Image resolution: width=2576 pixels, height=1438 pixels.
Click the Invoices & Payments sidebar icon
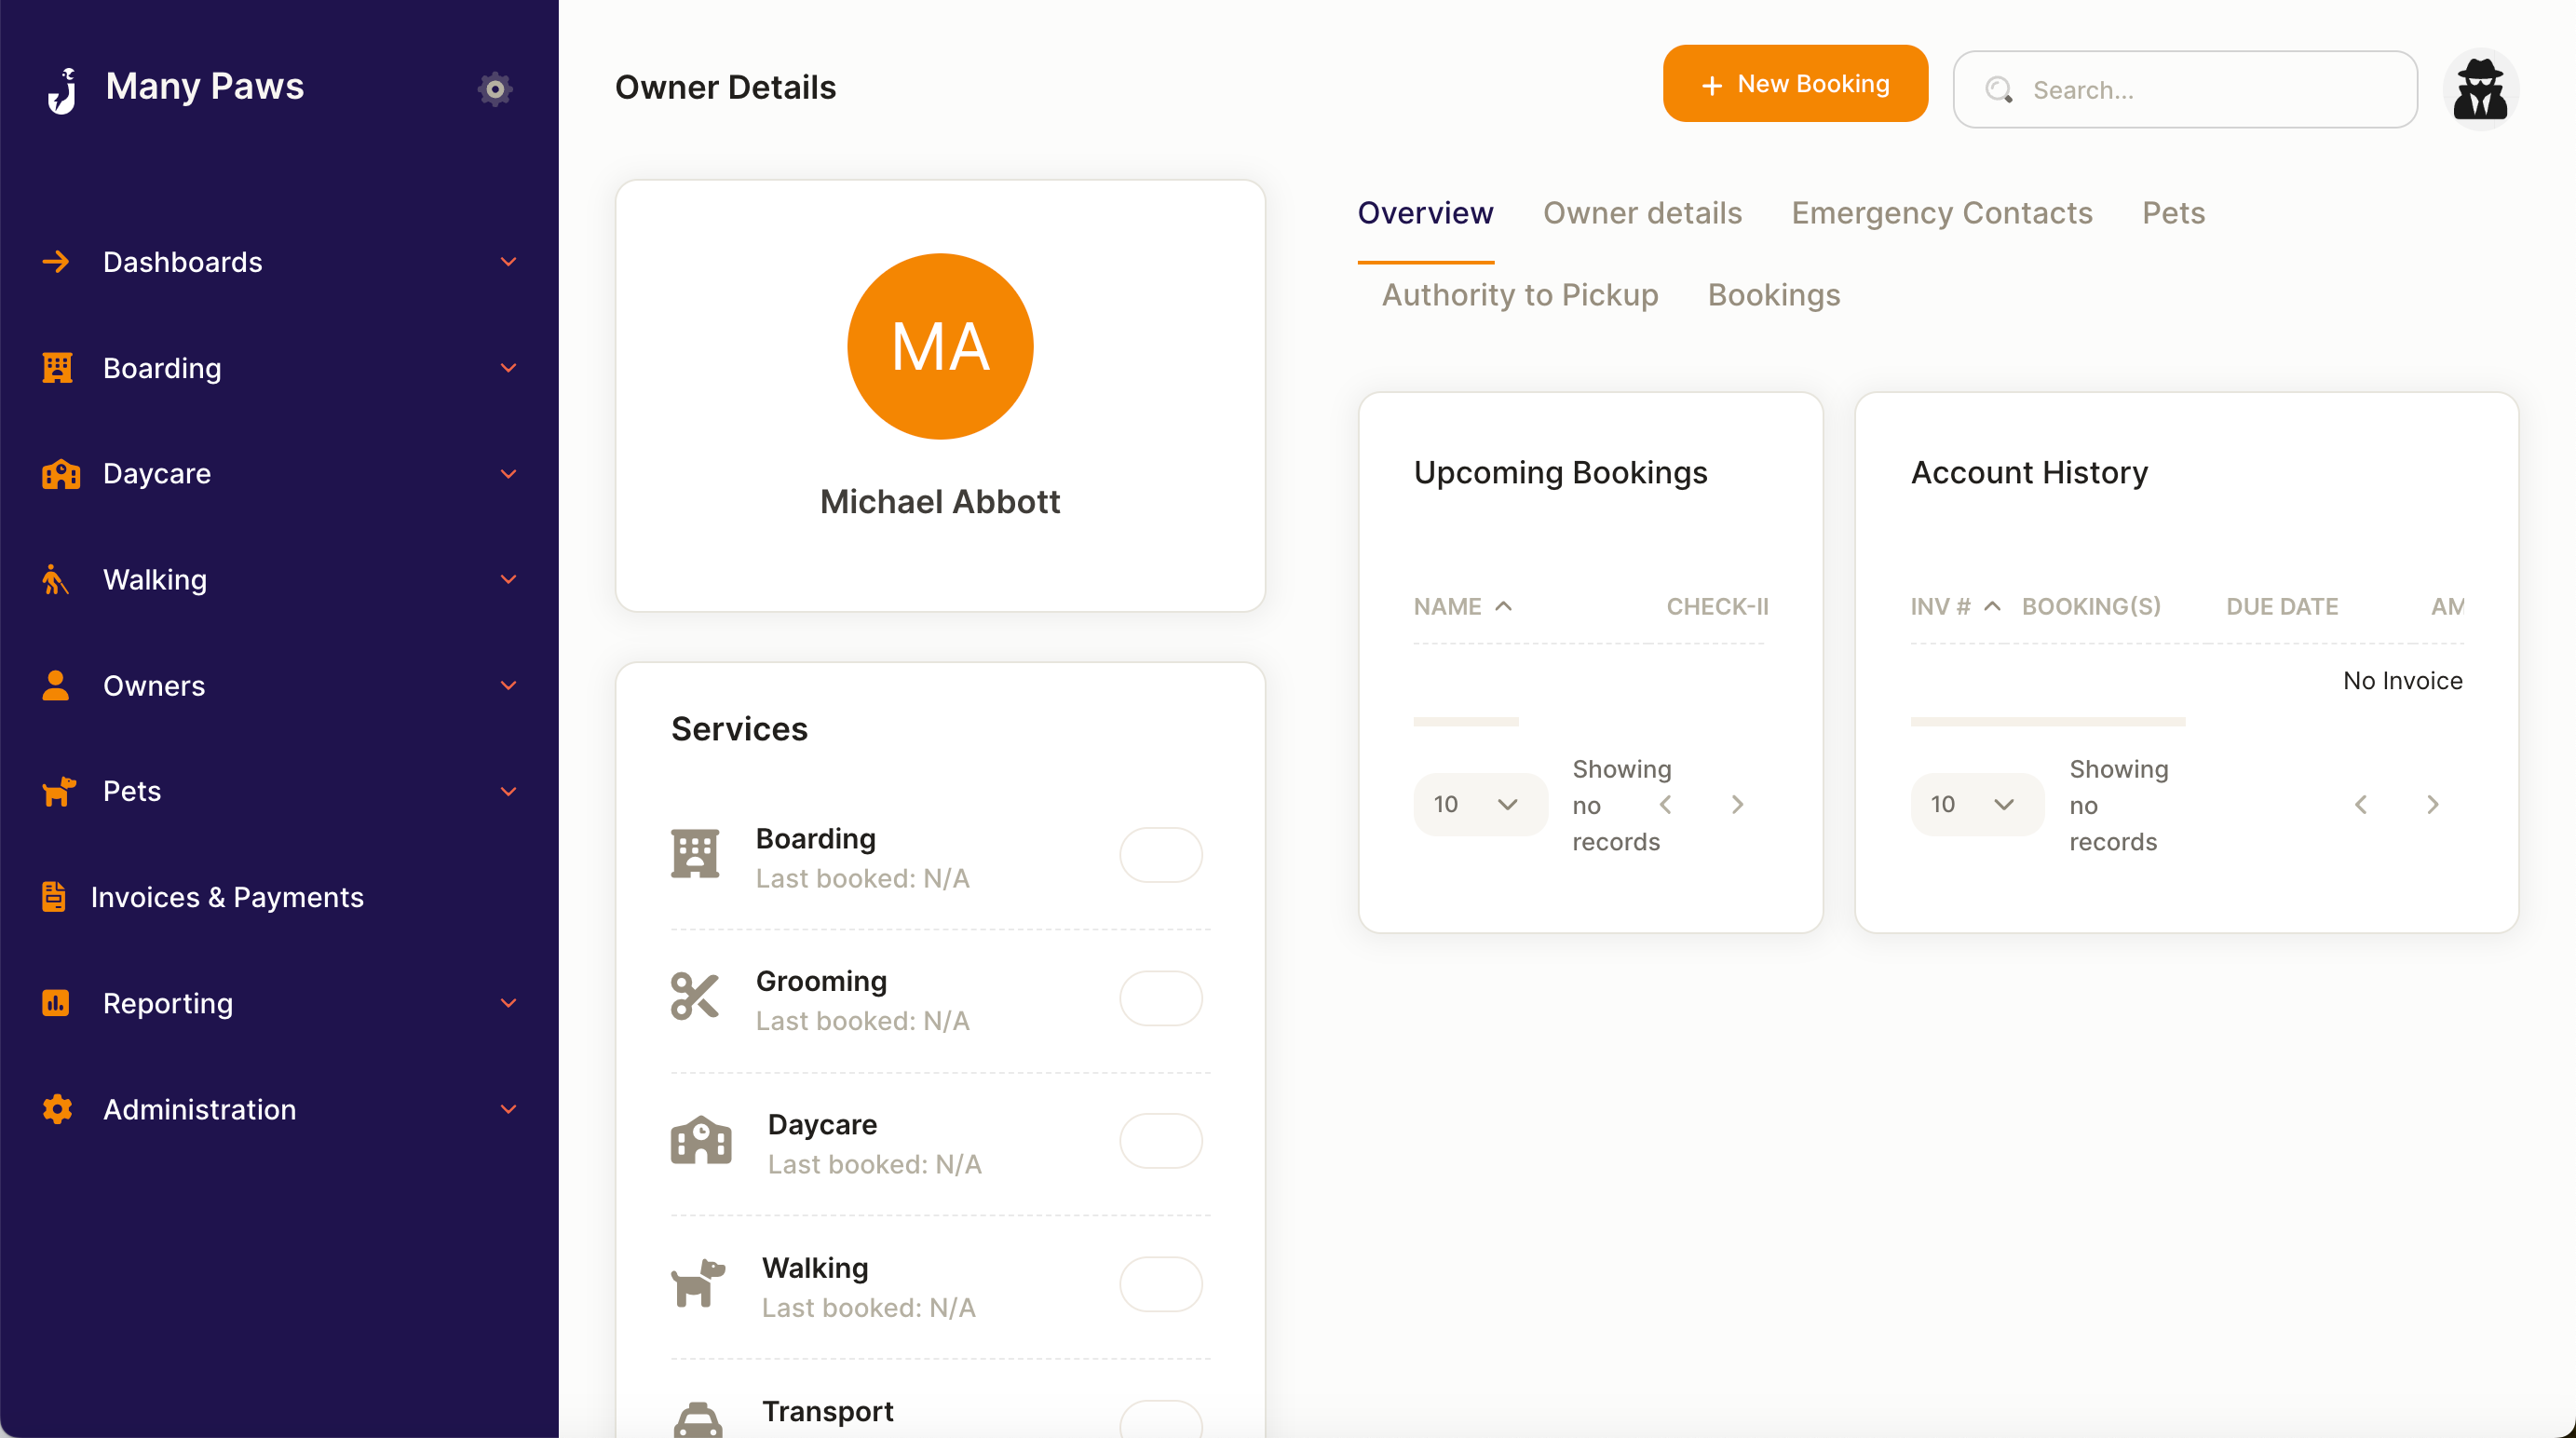coord(55,895)
